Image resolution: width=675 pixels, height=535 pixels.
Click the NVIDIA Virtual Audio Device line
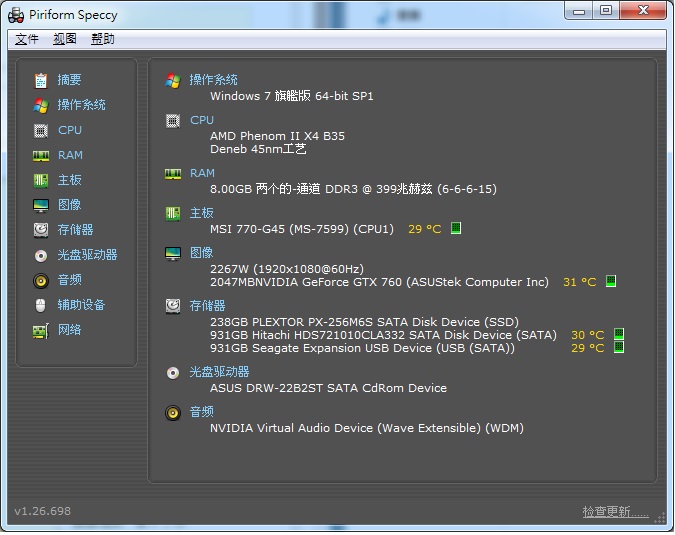click(x=367, y=428)
